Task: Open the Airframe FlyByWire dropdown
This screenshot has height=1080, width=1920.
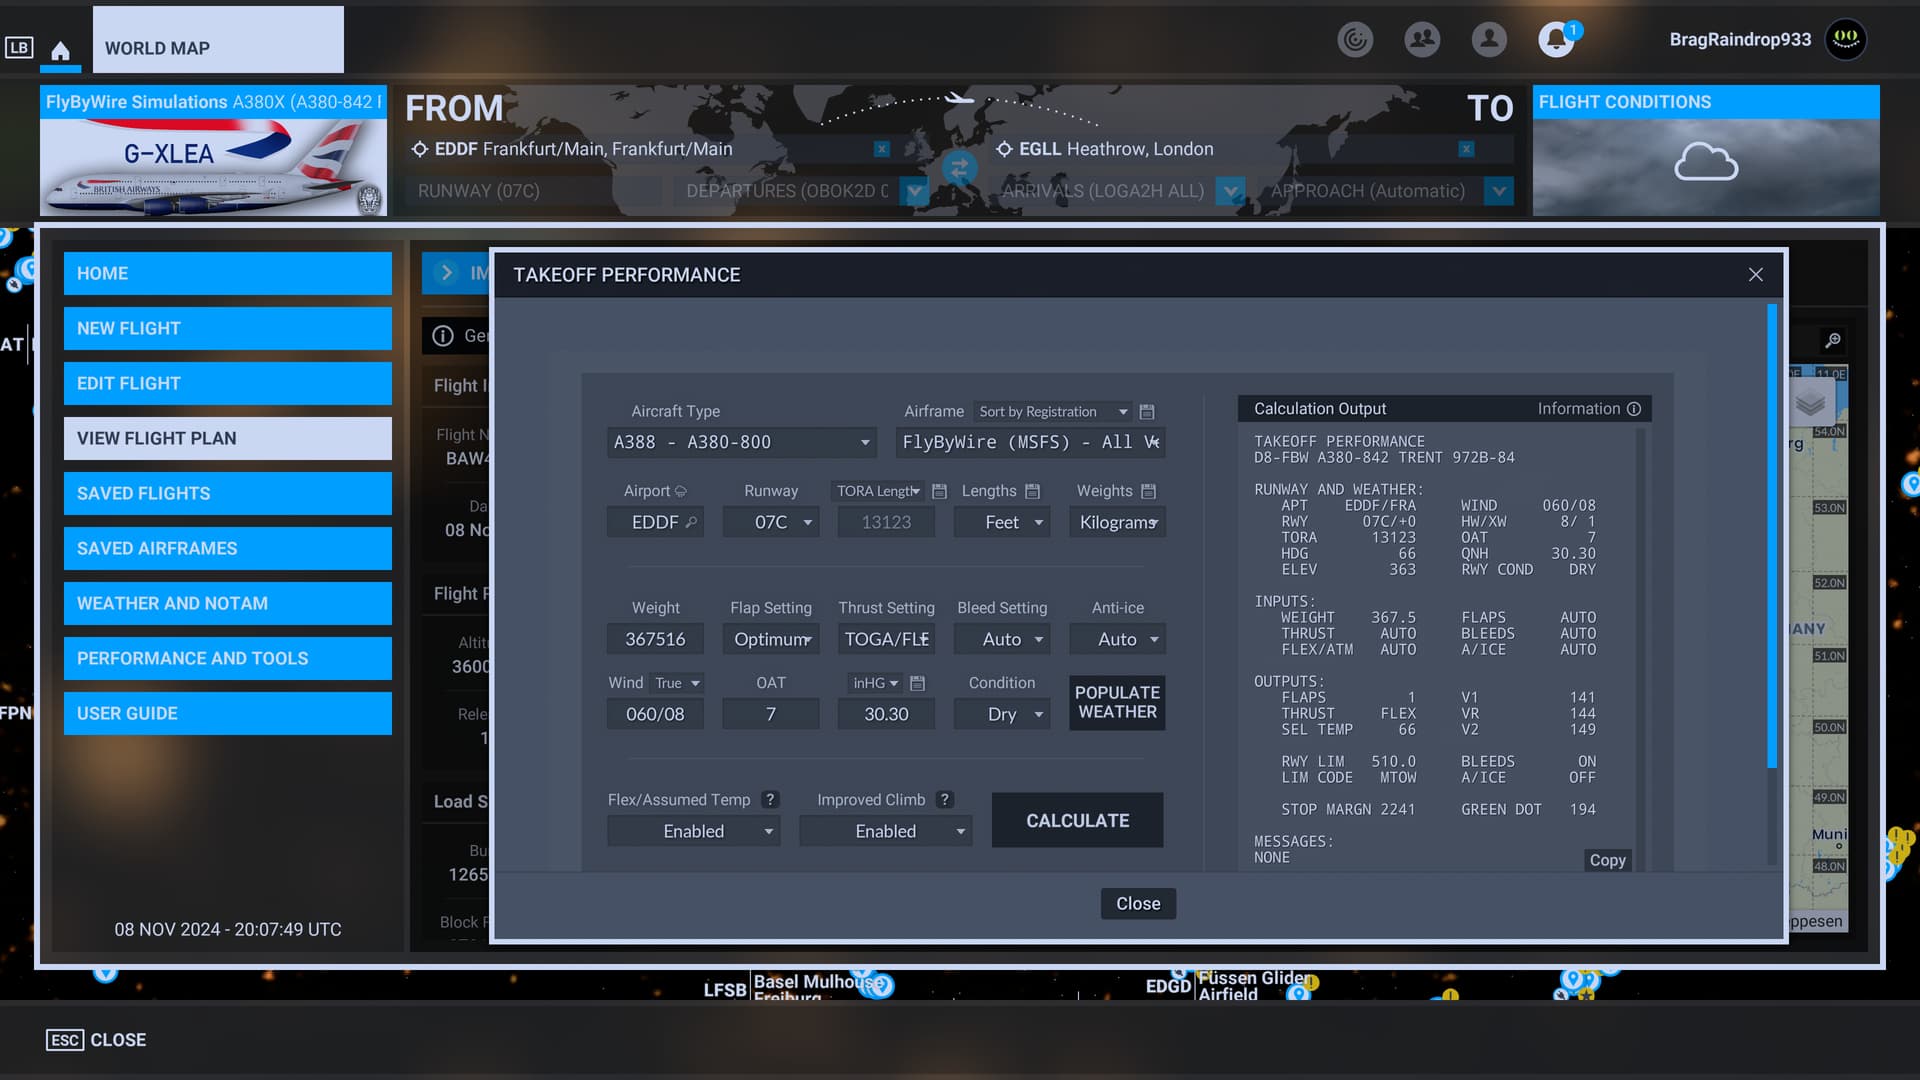Action: point(1030,442)
